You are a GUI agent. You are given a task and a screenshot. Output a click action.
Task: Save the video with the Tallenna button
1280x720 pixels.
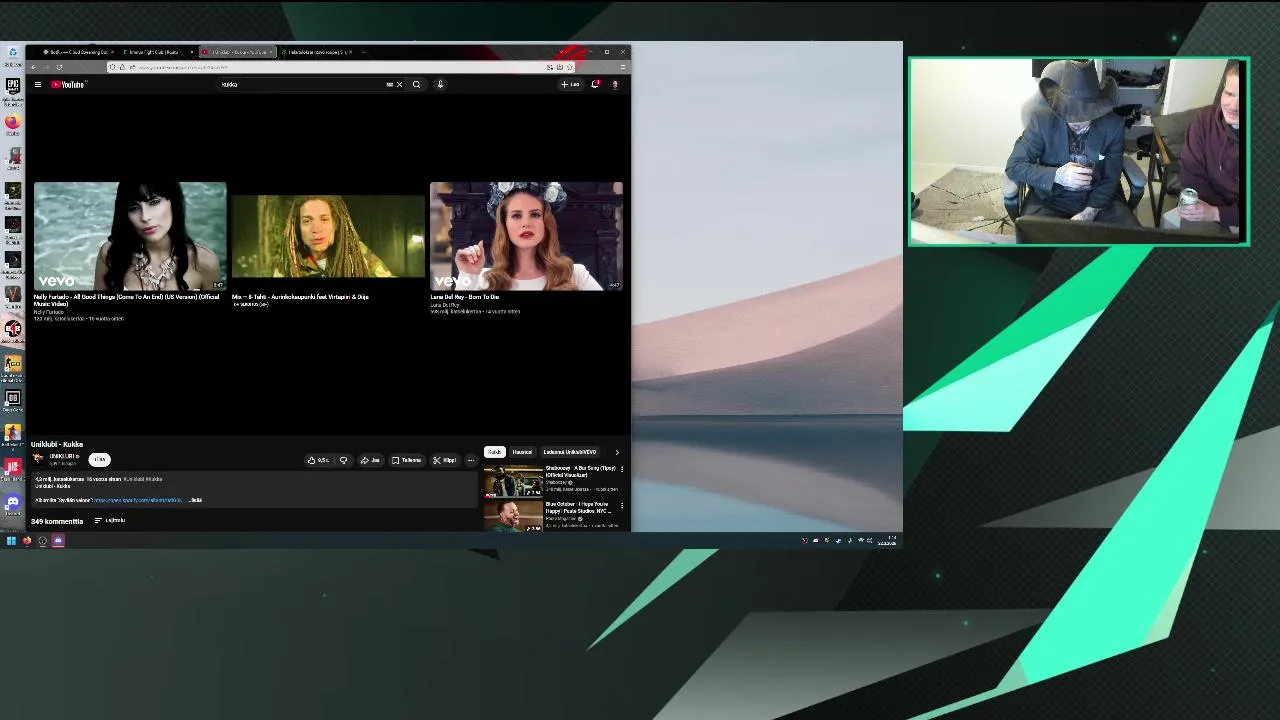407,460
